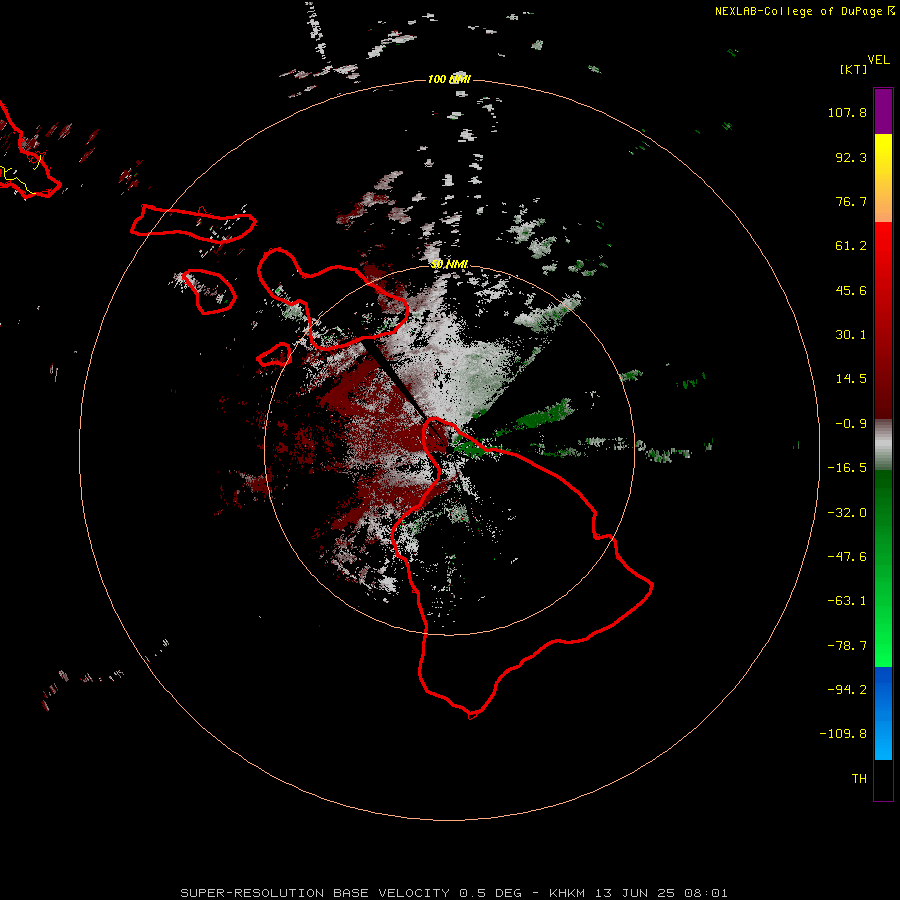Image resolution: width=900 pixels, height=900 pixels.
Task: Click the -63.1 velocity scale value
Action: pos(847,601)
